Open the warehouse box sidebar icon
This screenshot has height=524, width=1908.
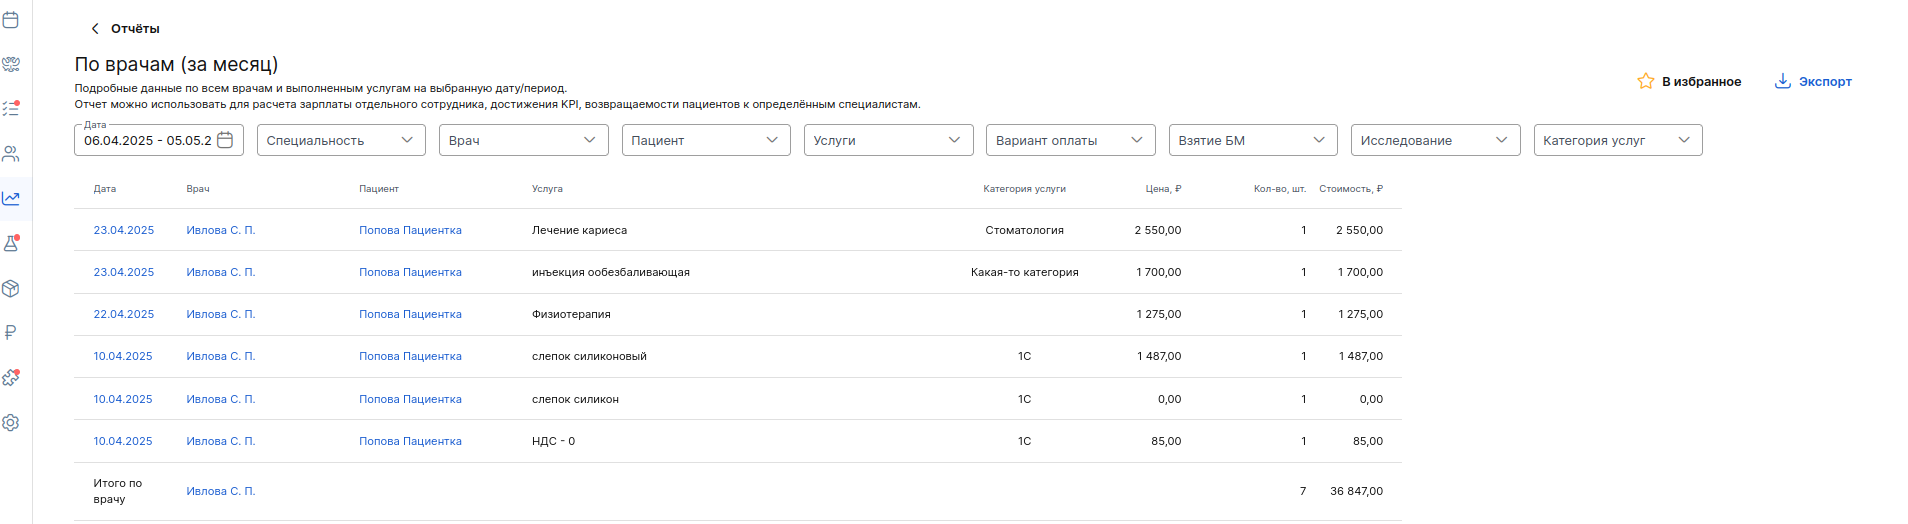click(11, 289)
